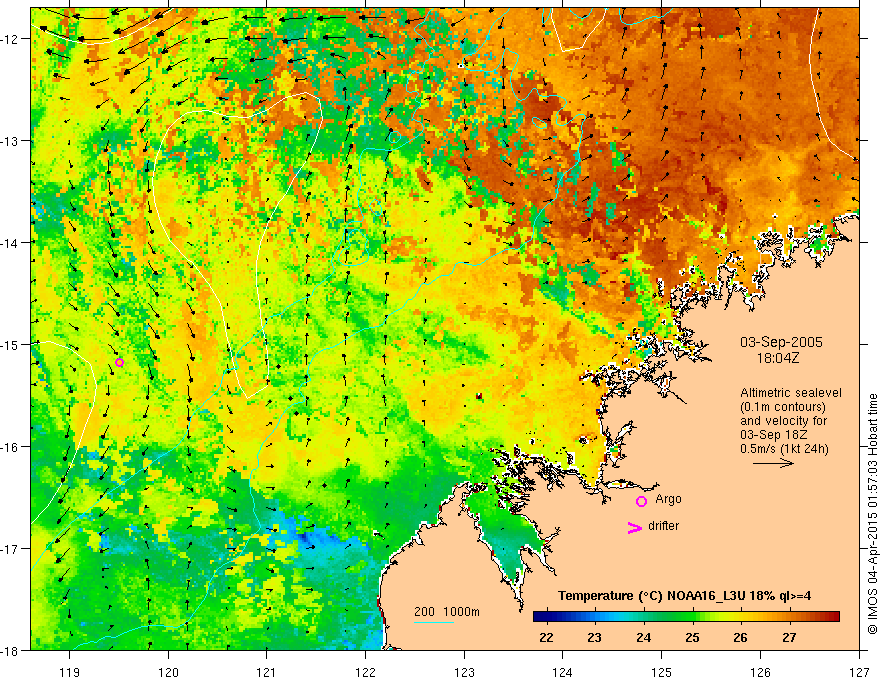This screenshot has height=680, width=880.
Task: Click the latitude axis label '-16'
Action: [10, 447]
